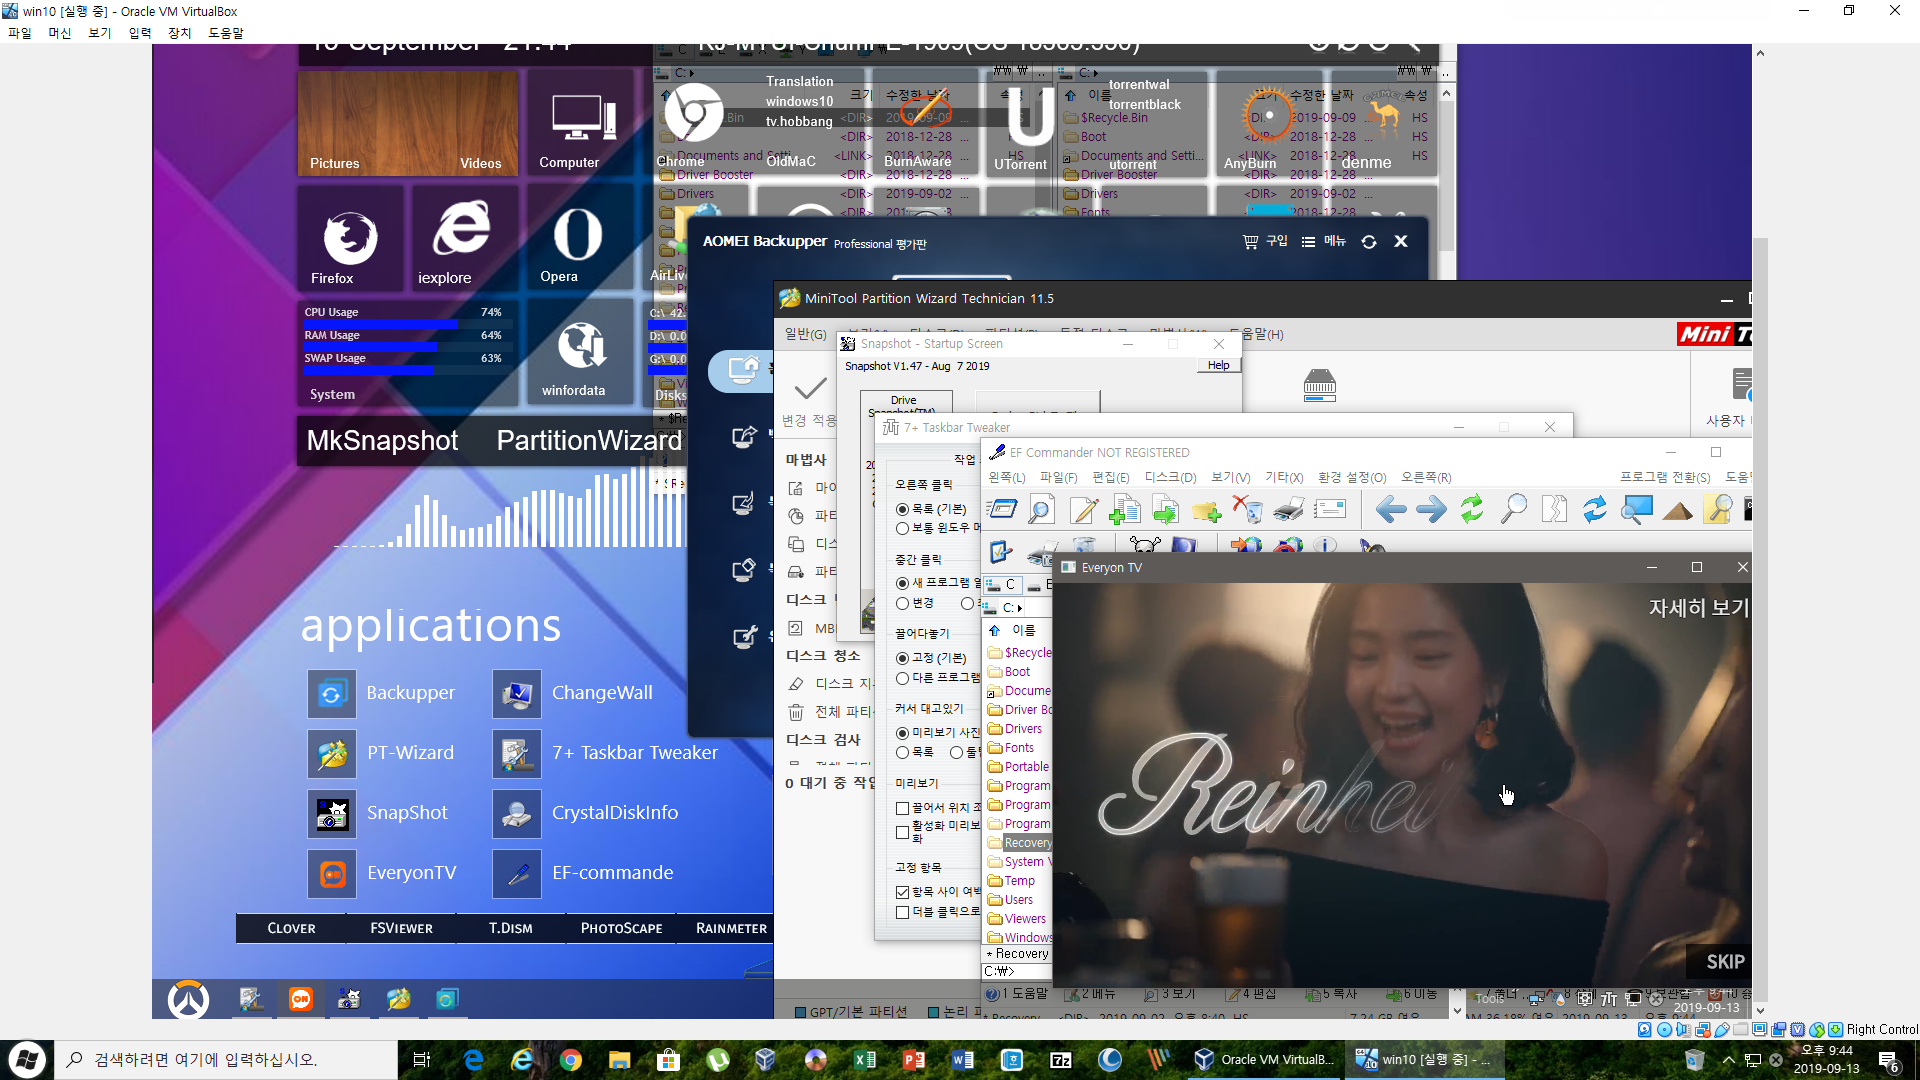Open VirtualBox 장치 menu

tap(180, 33)
